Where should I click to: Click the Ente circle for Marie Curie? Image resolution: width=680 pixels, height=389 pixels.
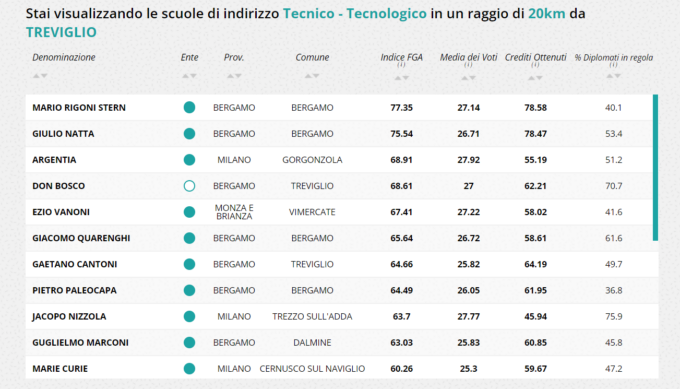click(189, 369)
